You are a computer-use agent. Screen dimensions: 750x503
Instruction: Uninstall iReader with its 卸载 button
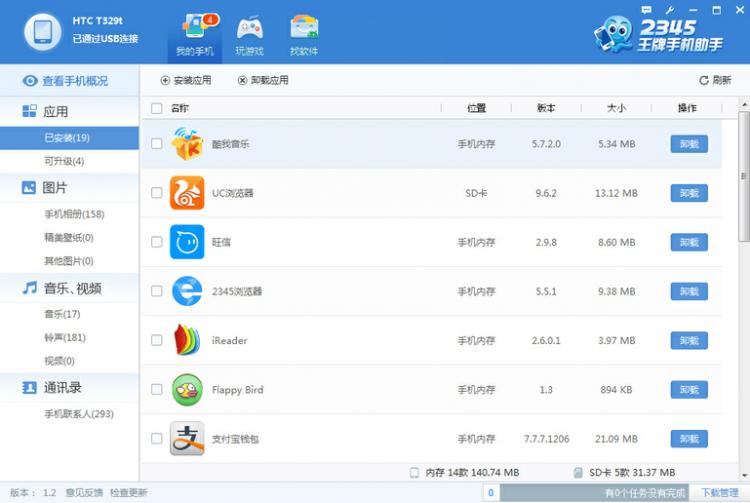[x=689, y=340]
